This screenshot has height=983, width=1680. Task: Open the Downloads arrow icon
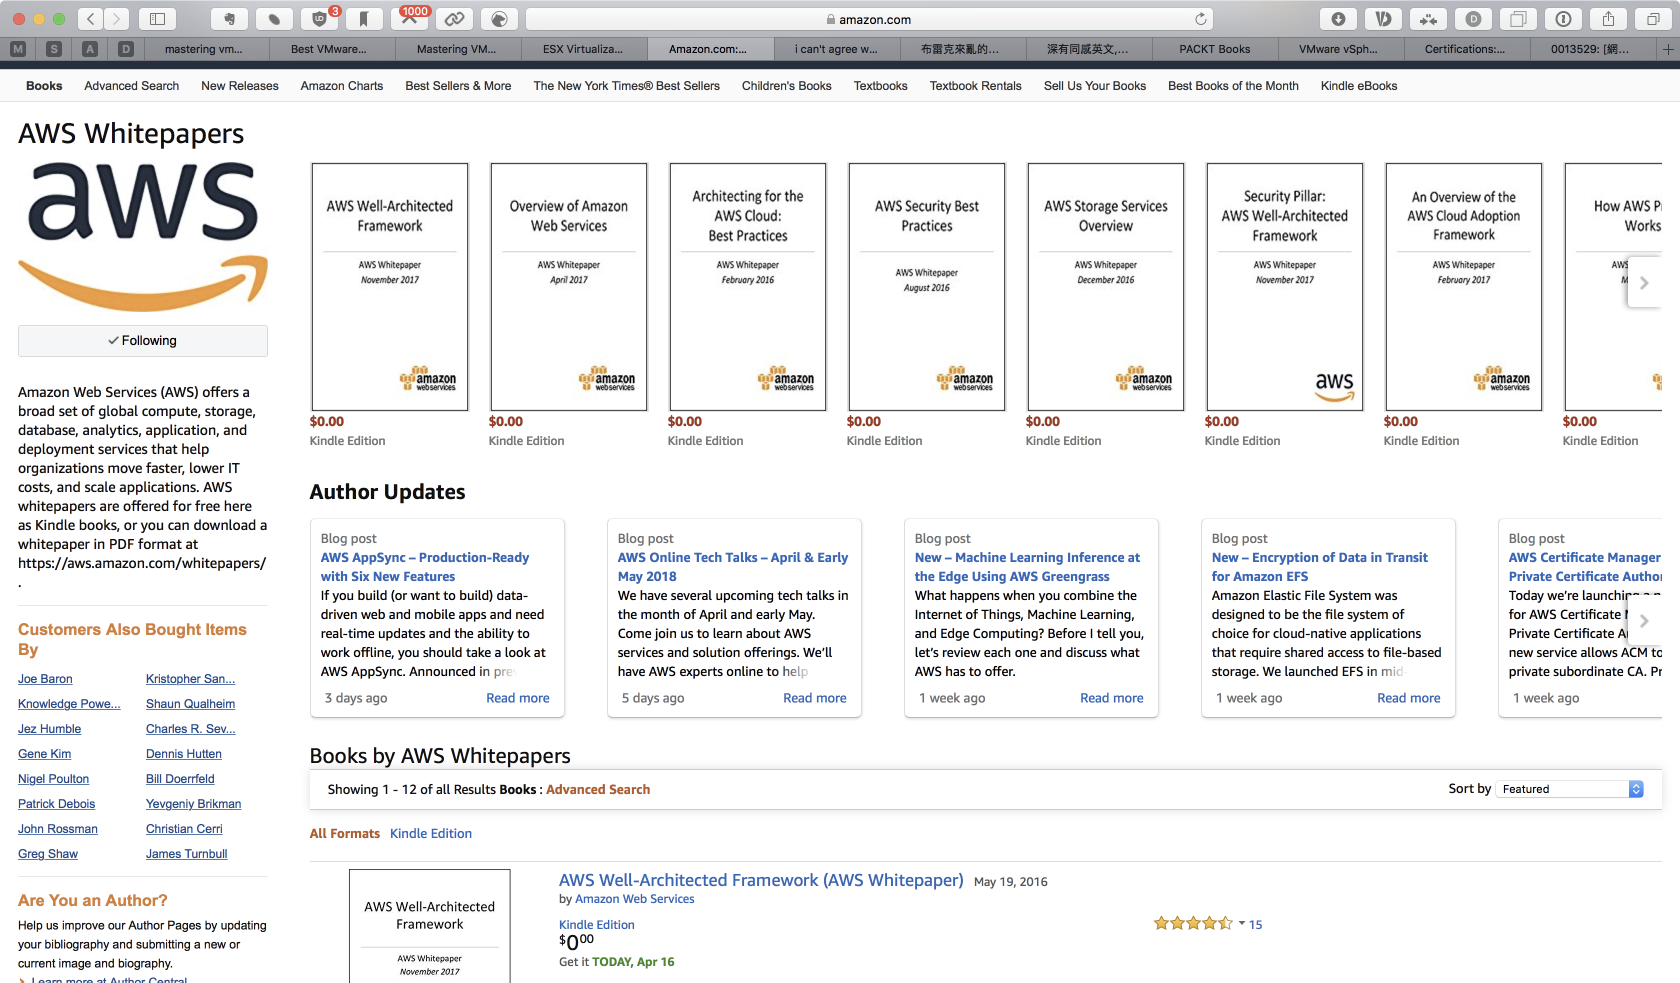1338,19
